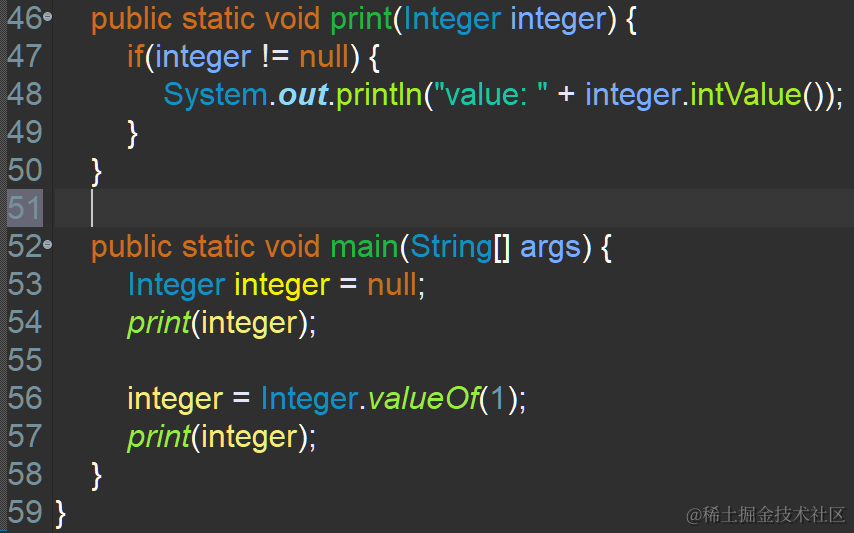Collapse the print method fold marker
Screen dimensions: 854x533
point(48,17)
